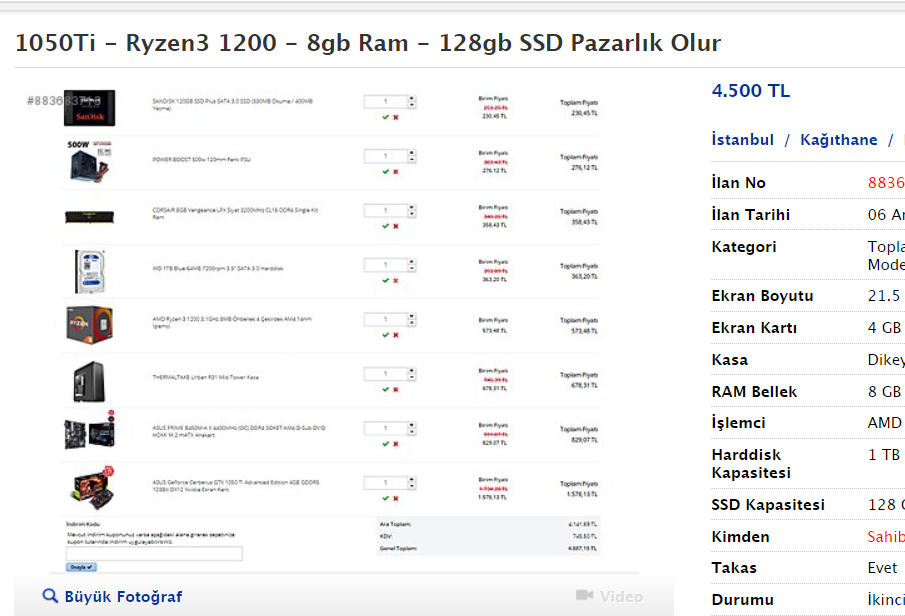
Task: Click the '4 GB' graphics card value
Action: coord(884,327)
